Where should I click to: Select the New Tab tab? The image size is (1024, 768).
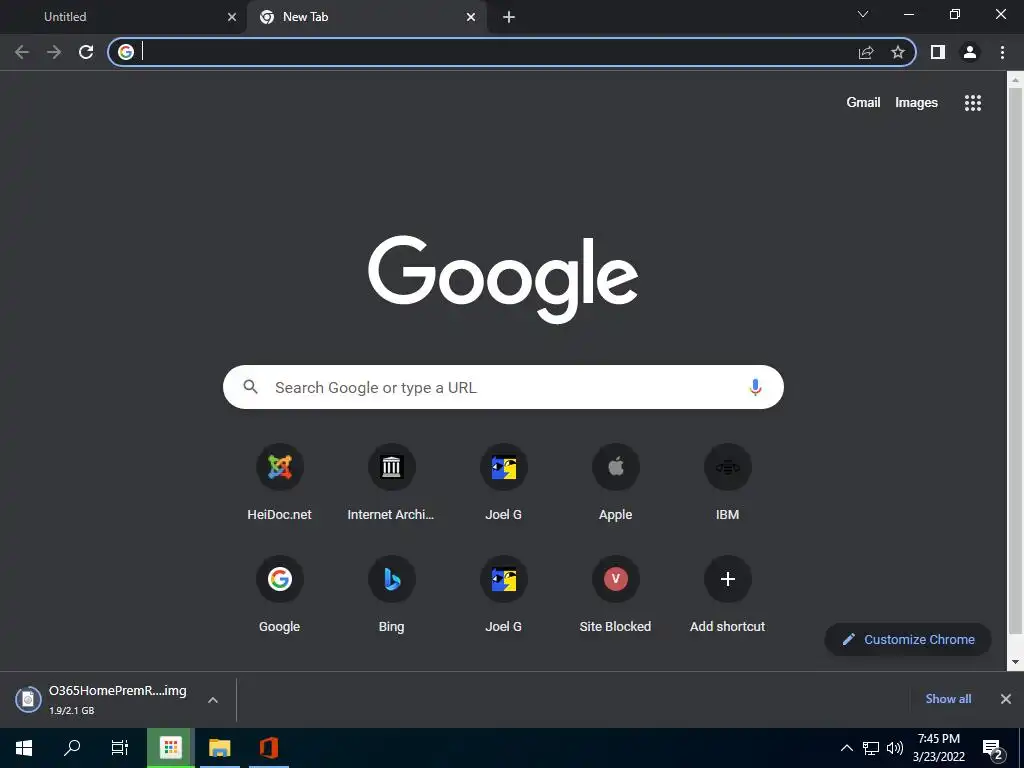(366, 17)
